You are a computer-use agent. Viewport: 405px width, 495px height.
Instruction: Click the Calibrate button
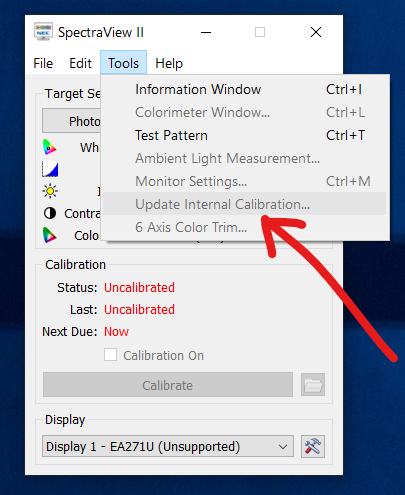[168, 385]
